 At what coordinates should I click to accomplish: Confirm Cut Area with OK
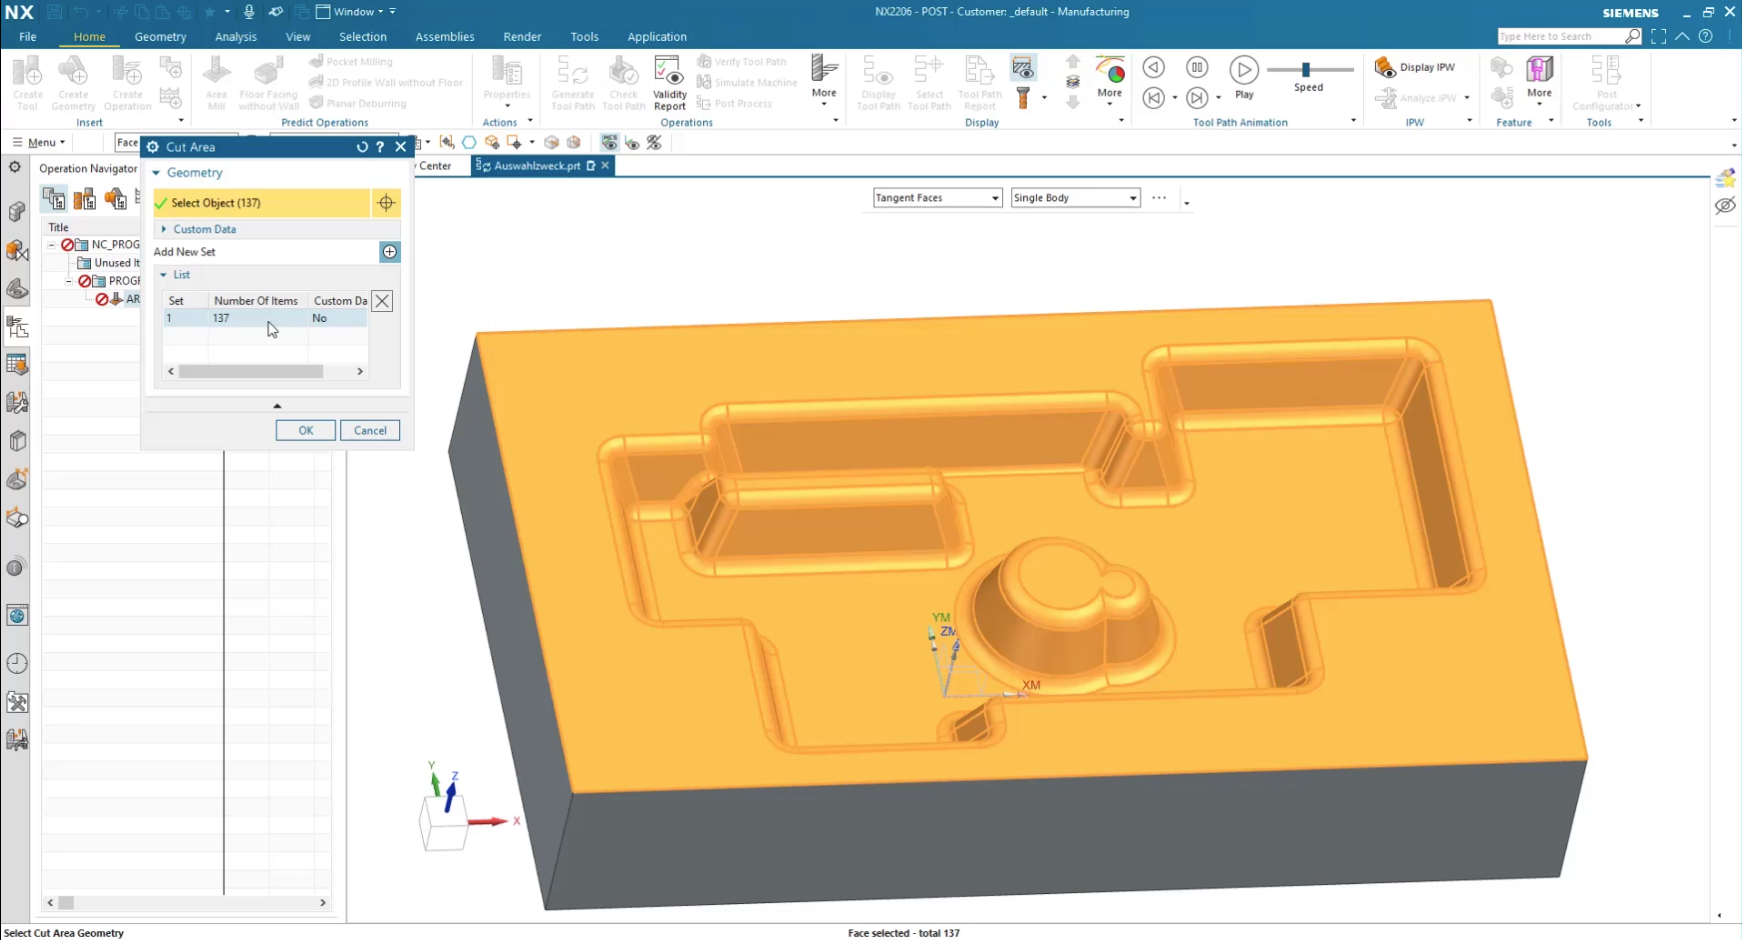click(306, 430)
